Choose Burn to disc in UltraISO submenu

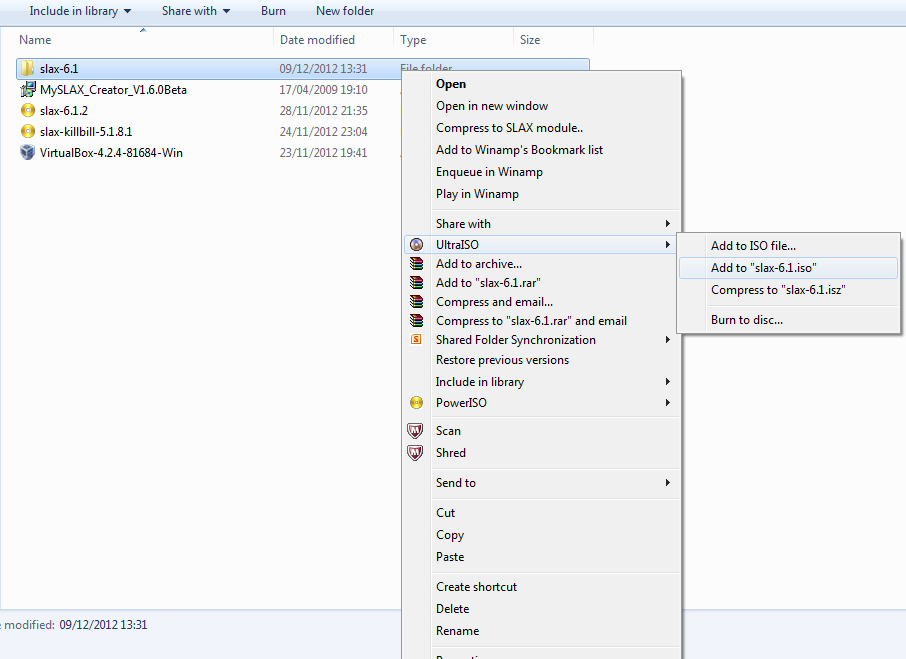pyautogui.click(x=747, y=320)
